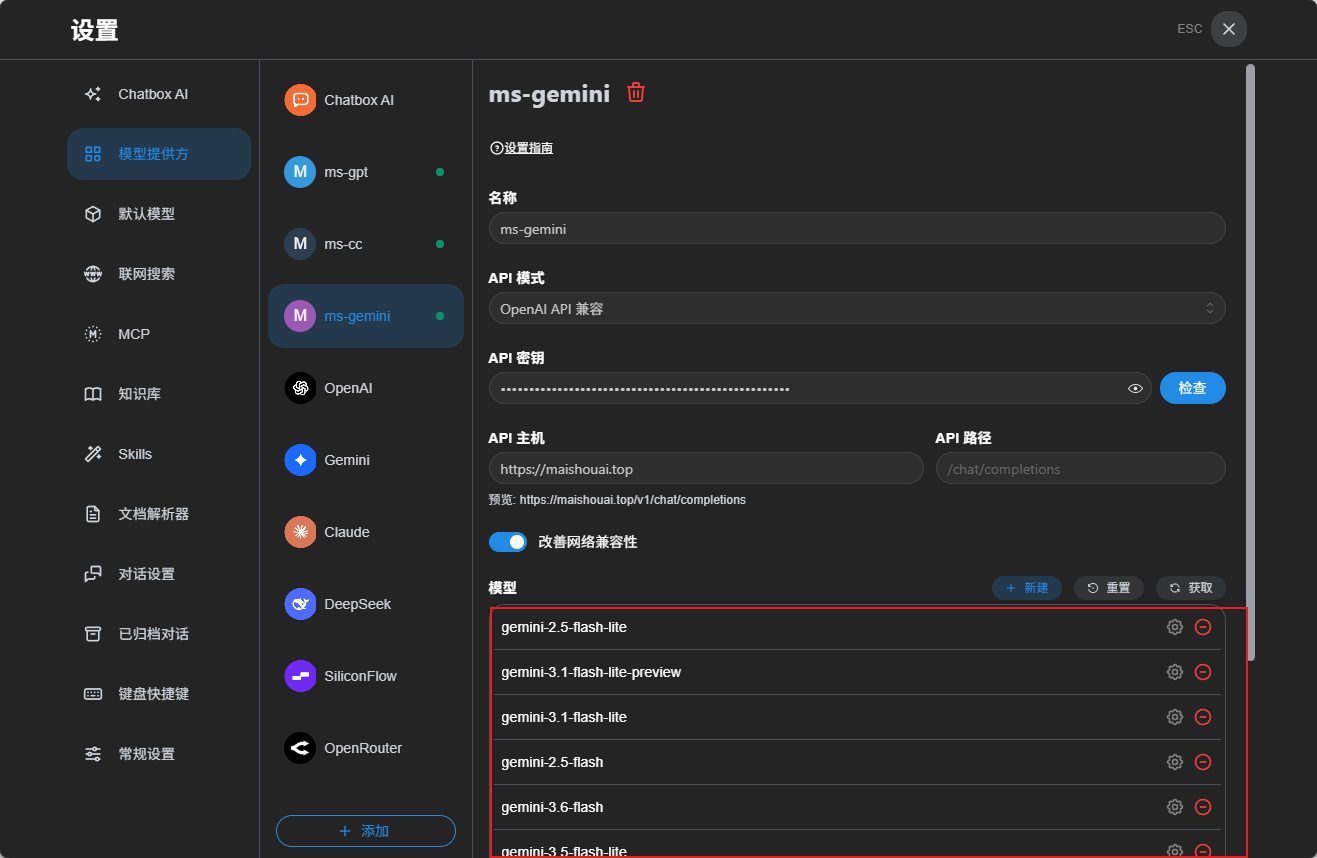Open settings gear for gemini-2.5-flash-lite
This screenshot has height=858, width=1317.
1175,627
